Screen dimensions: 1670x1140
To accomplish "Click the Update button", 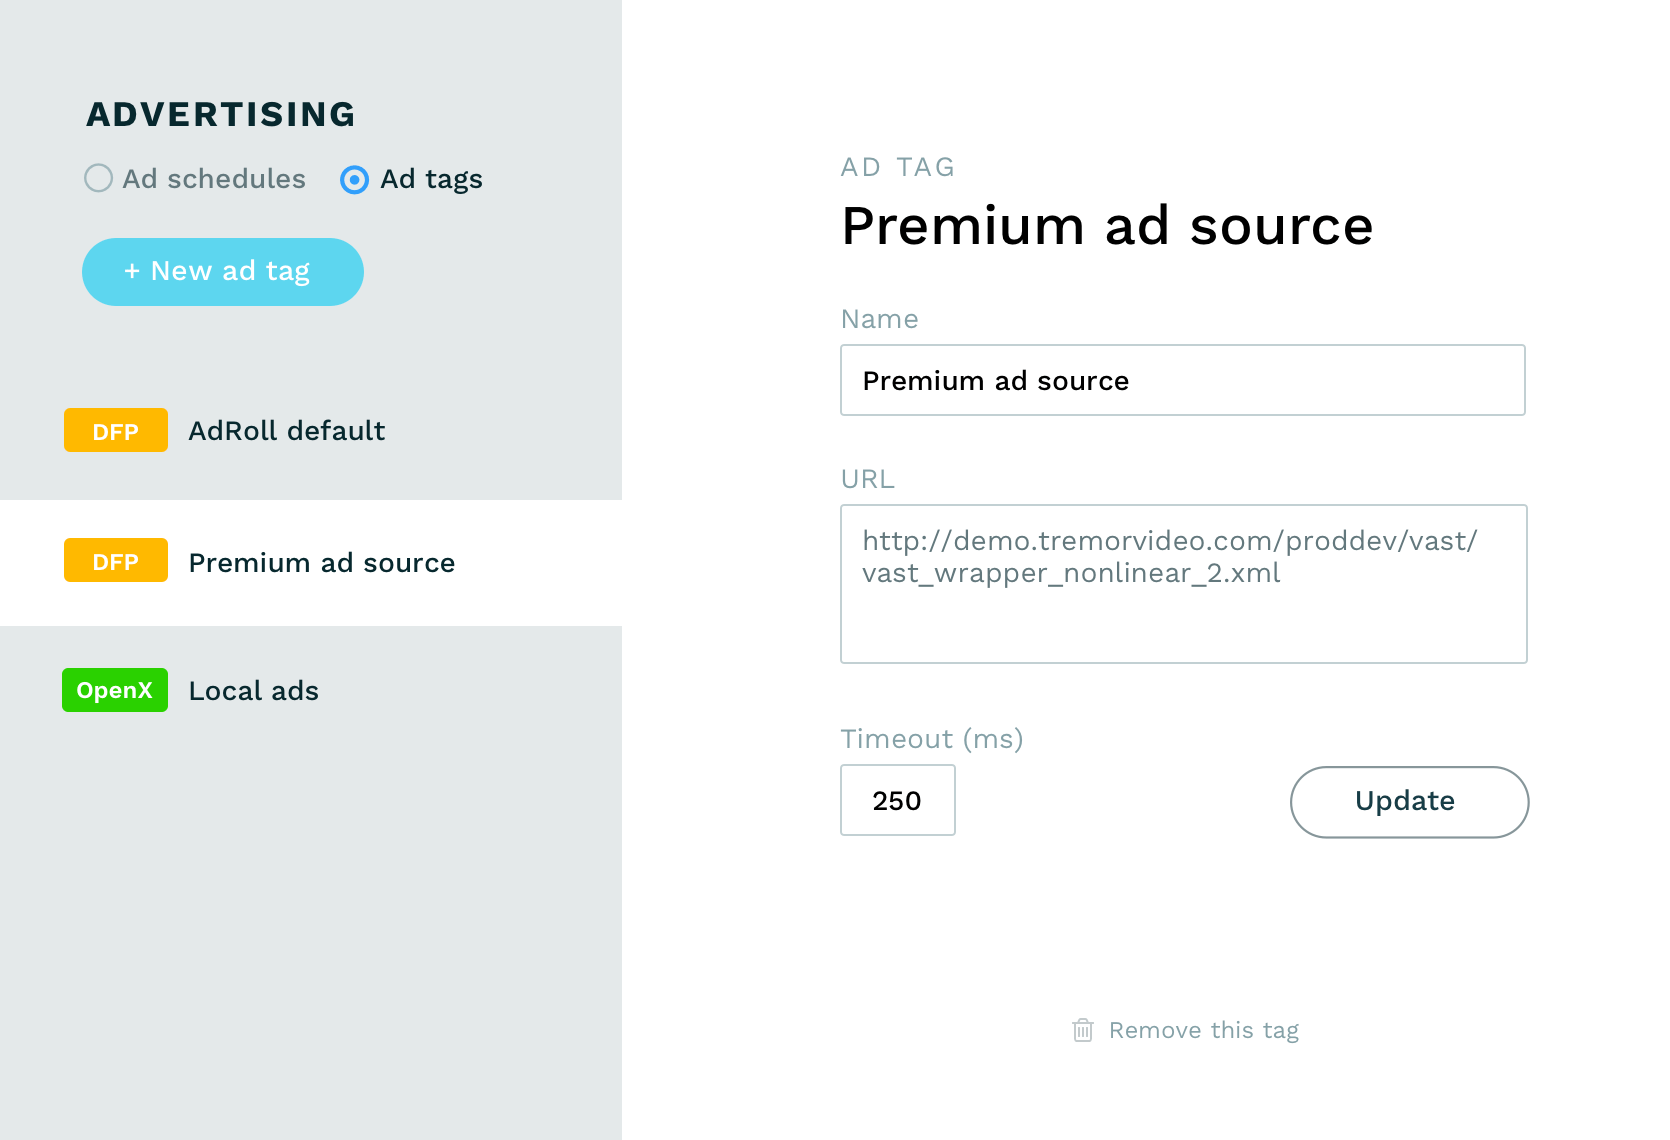I will [x=1406, y=801].
